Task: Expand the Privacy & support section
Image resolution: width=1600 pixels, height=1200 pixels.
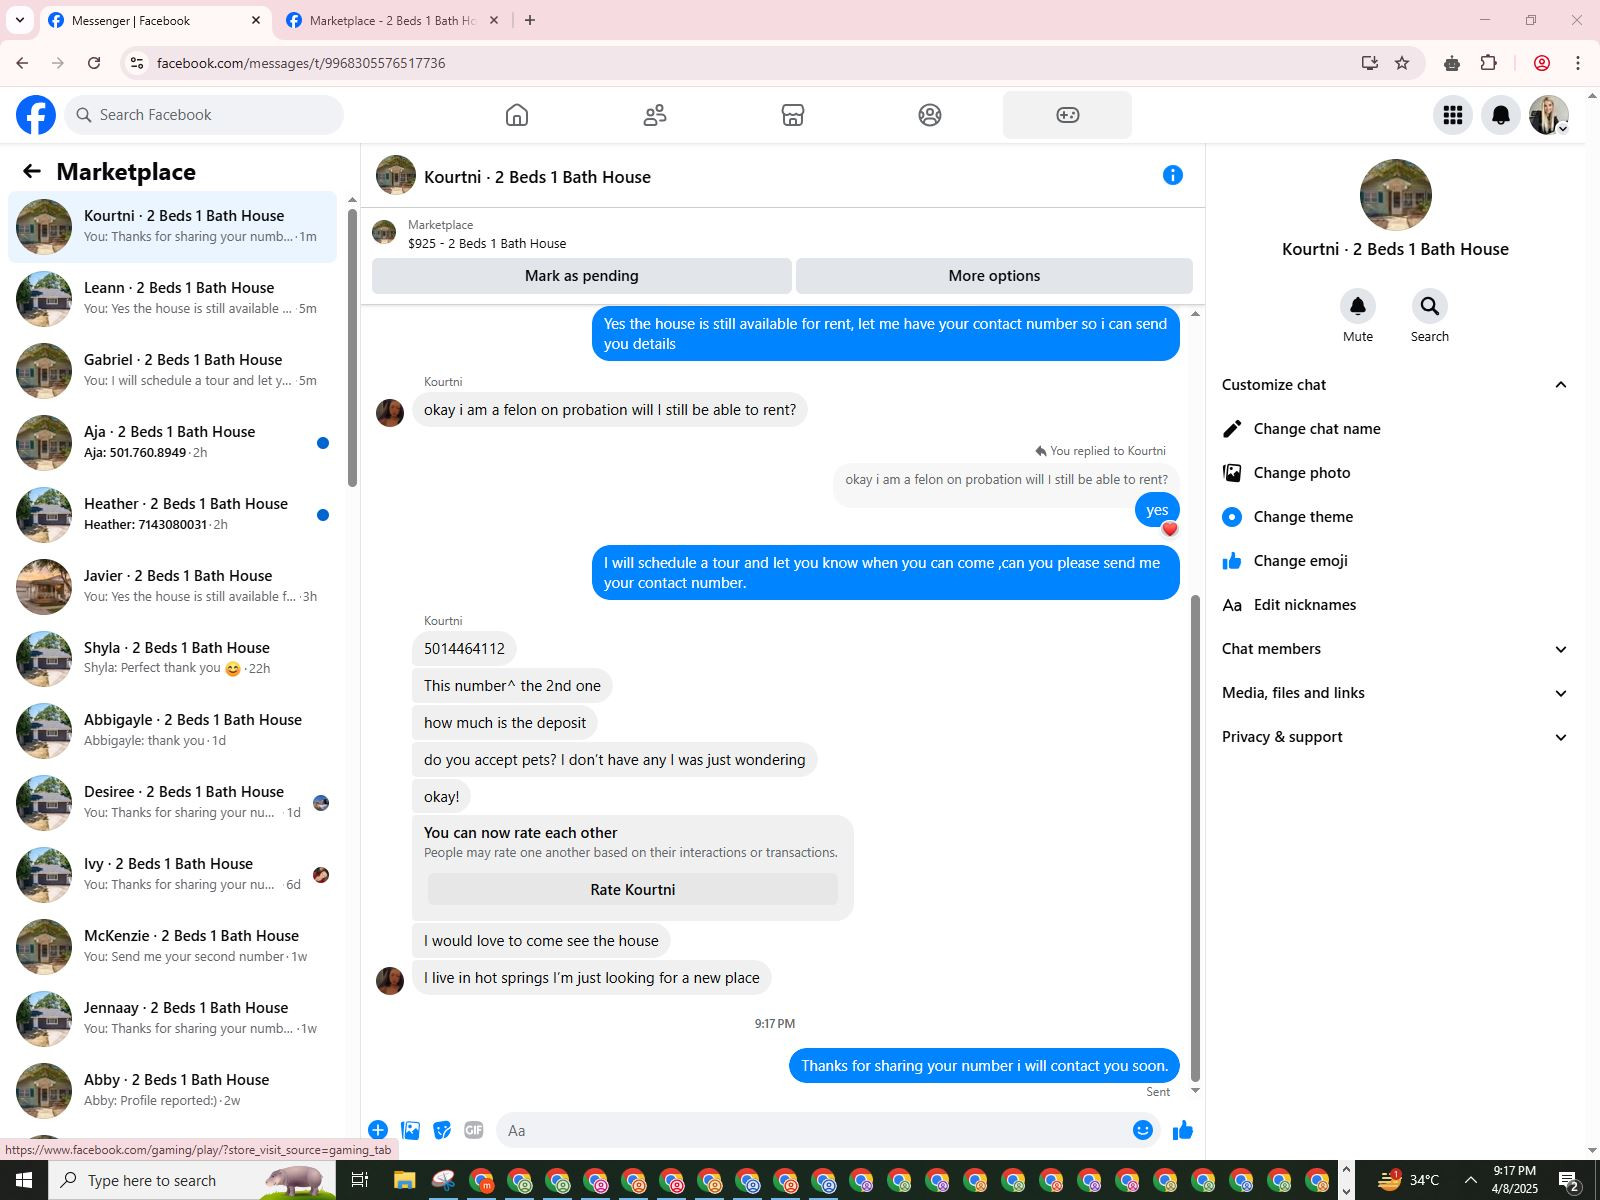Action: (1395, 737)
